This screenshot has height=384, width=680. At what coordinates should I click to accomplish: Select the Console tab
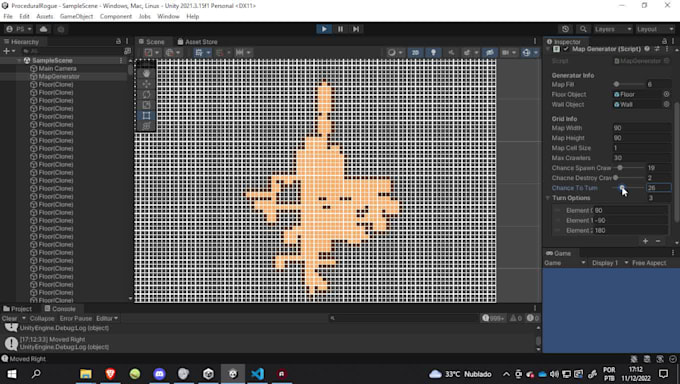tap(60, 309)
